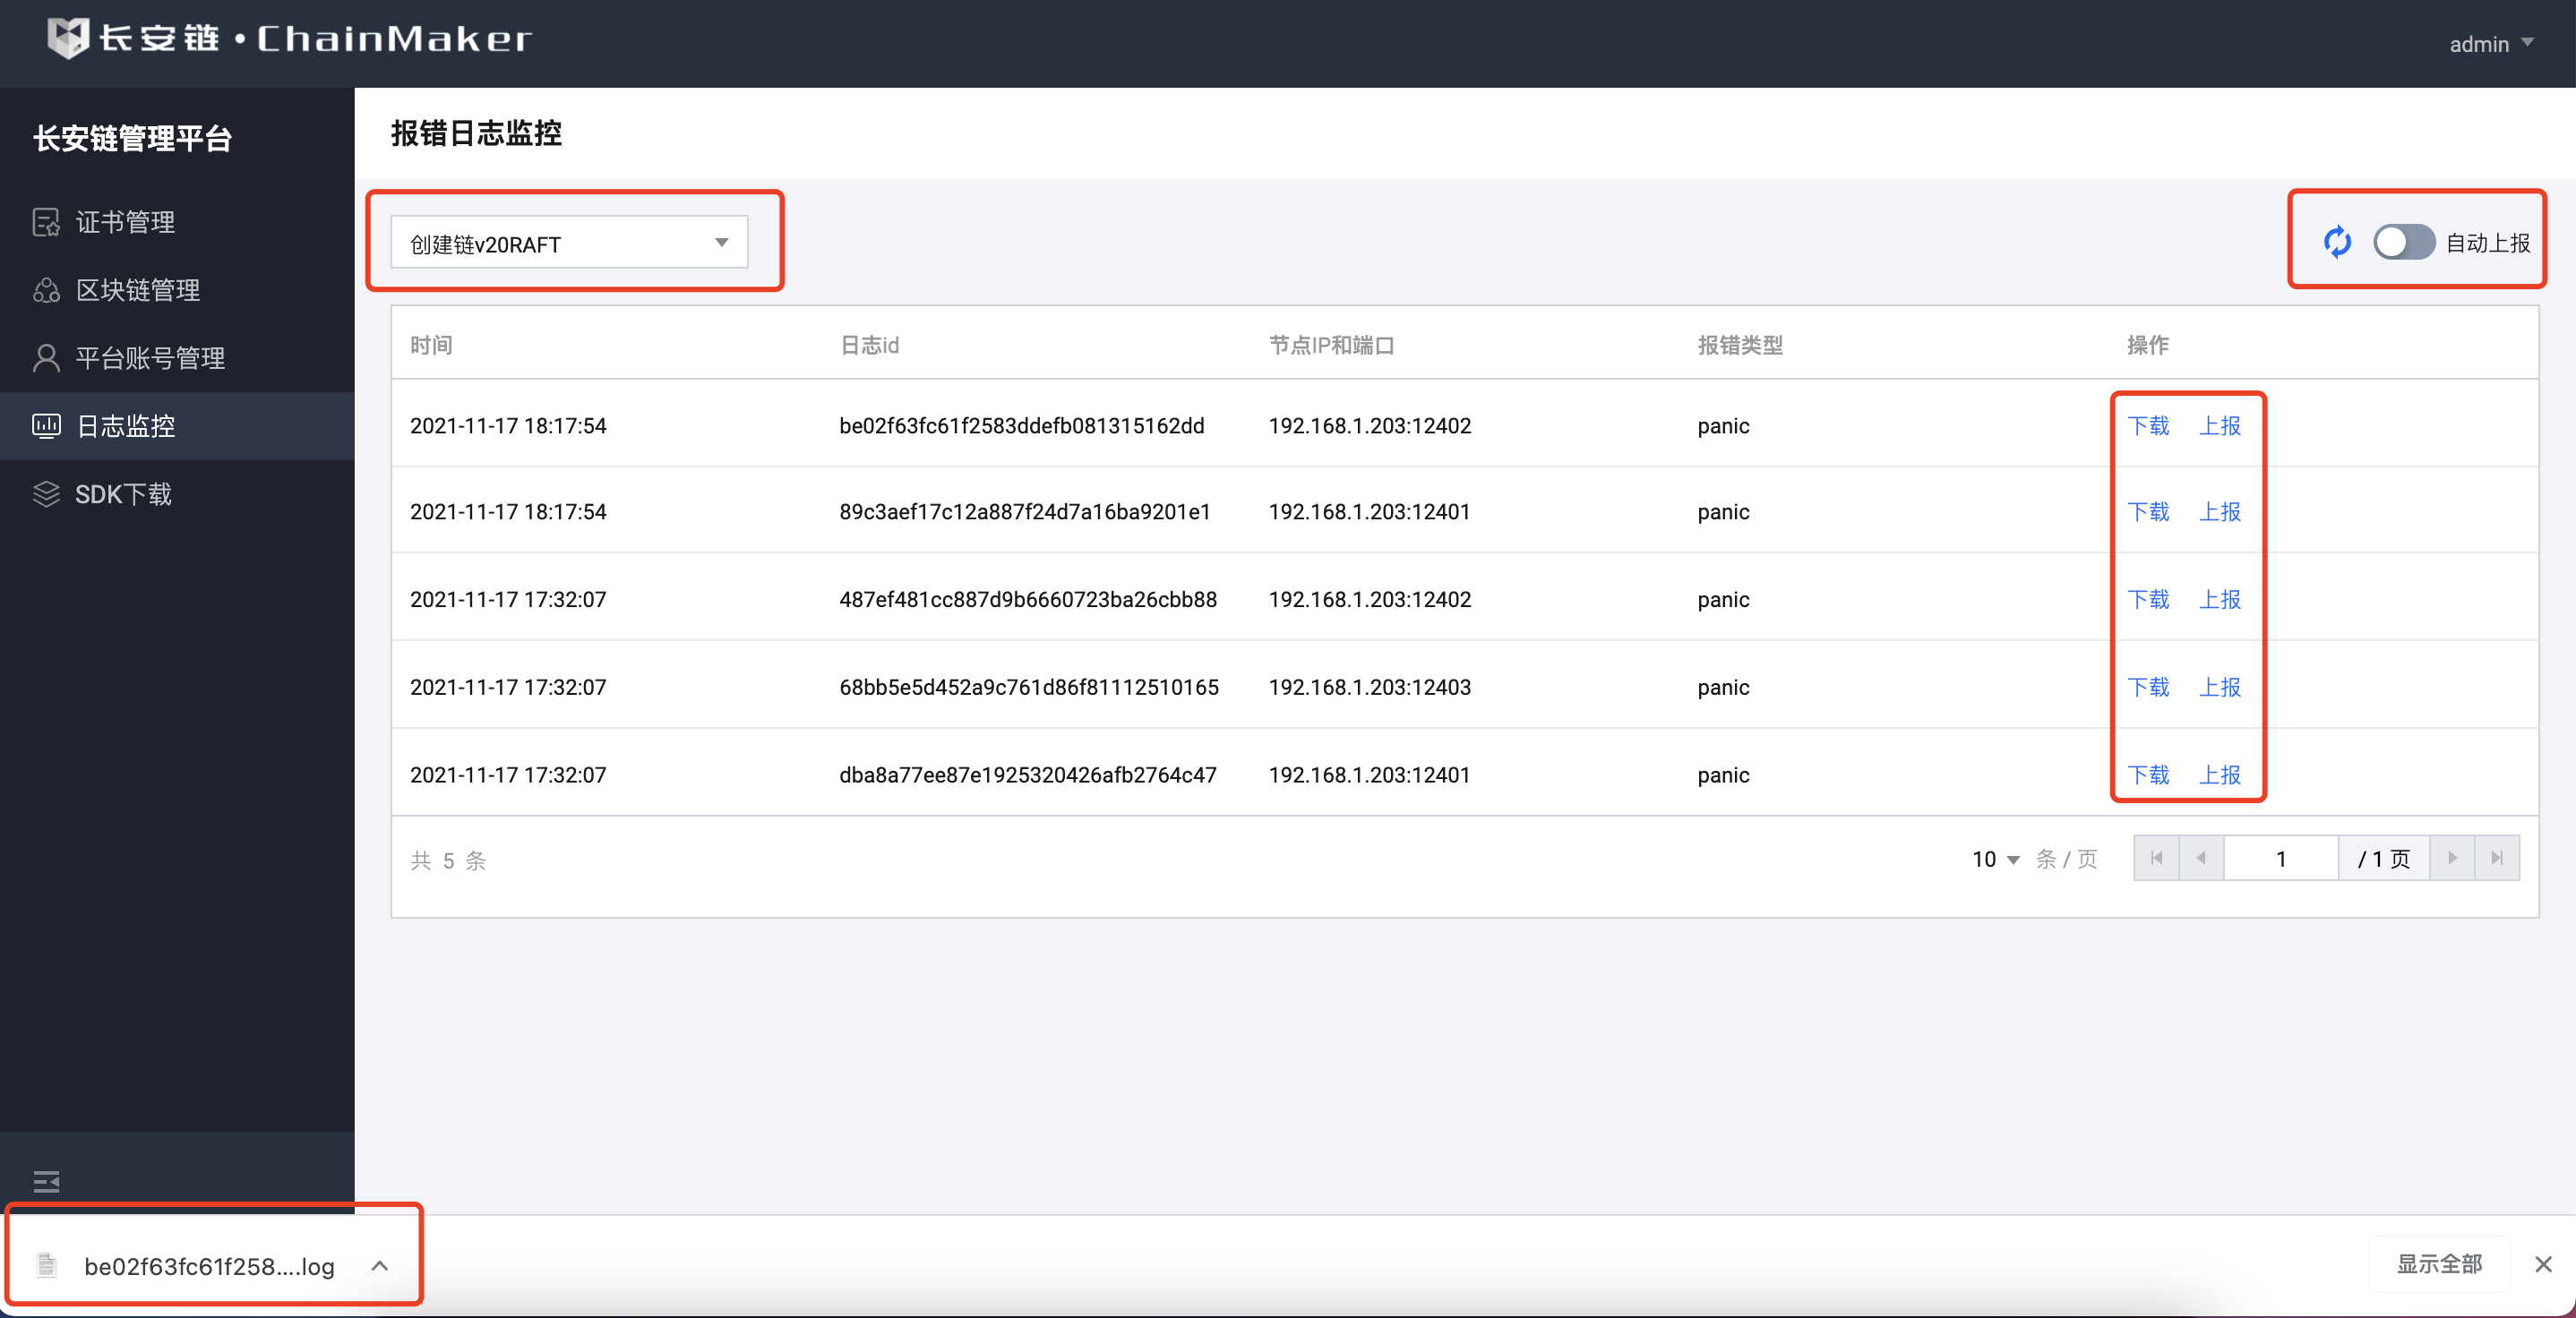
Task: Toggle the 自动上报 switch
Action: [x=2403, y=242]
